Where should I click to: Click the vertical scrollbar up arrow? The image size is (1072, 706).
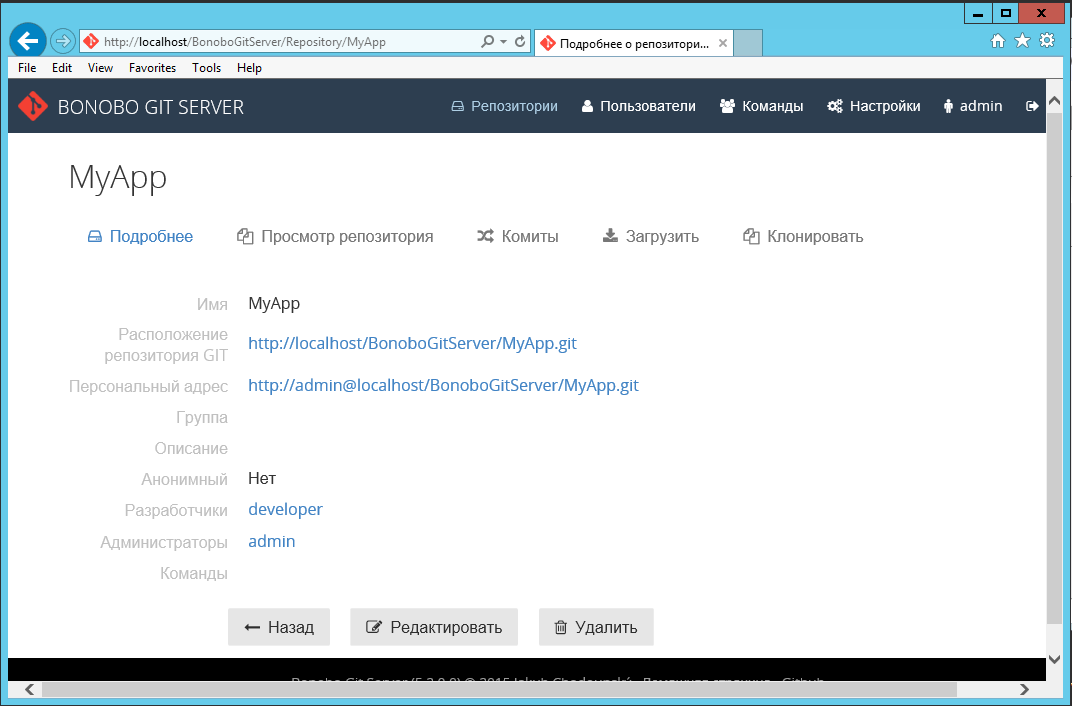click(1054, 101)
